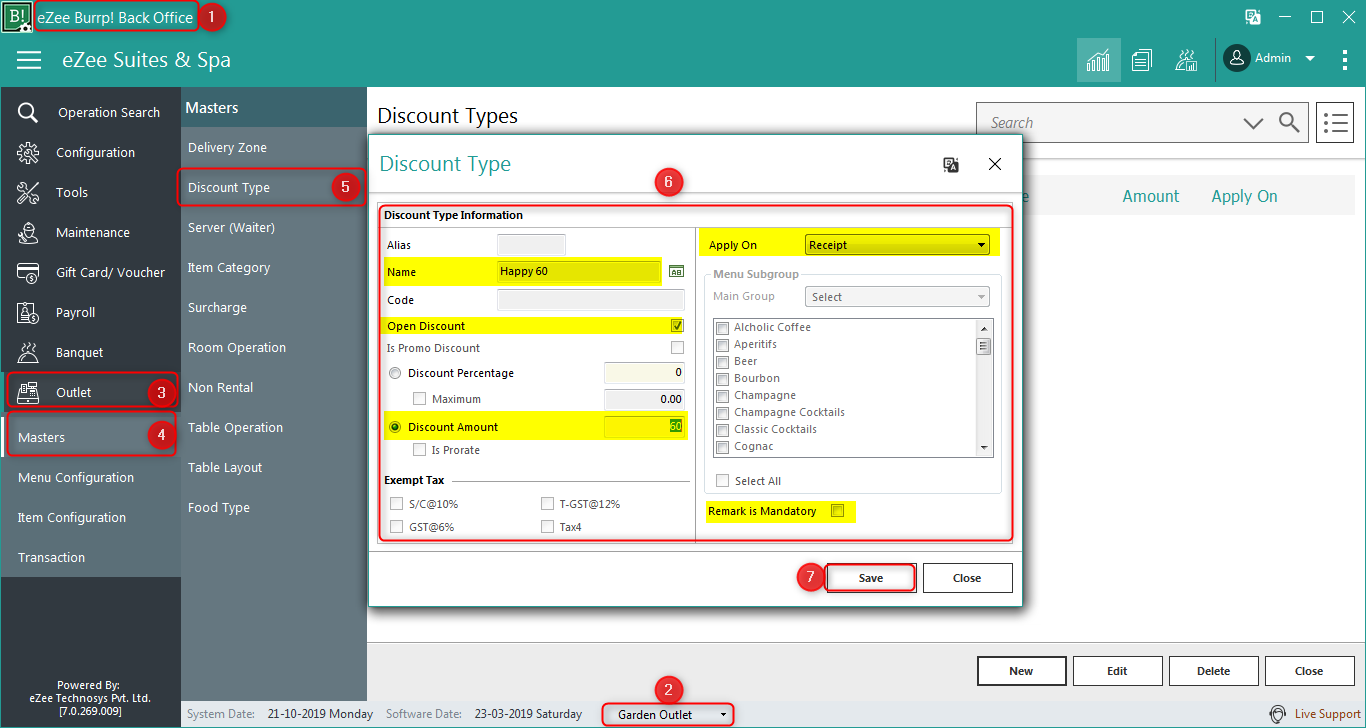Click the Discount Amount value field
This screenshot has width=1366, height=728.
pos(644,427)
